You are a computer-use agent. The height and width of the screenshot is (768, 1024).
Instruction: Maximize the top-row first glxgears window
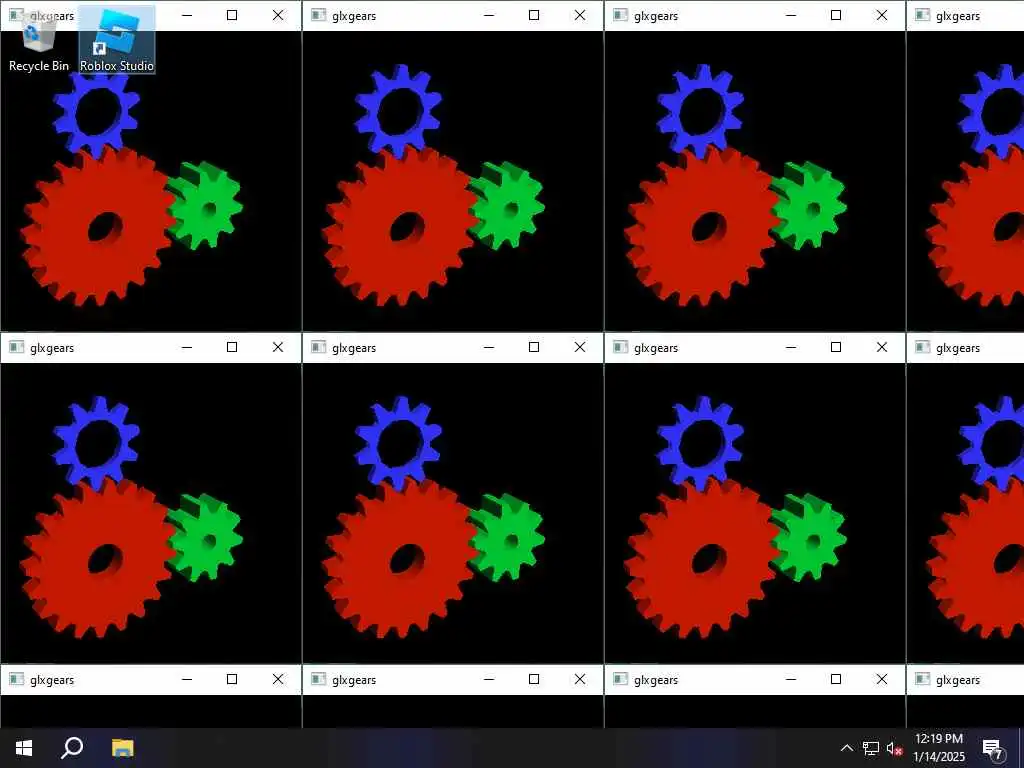pyautogui.click(x=232, y=15)
